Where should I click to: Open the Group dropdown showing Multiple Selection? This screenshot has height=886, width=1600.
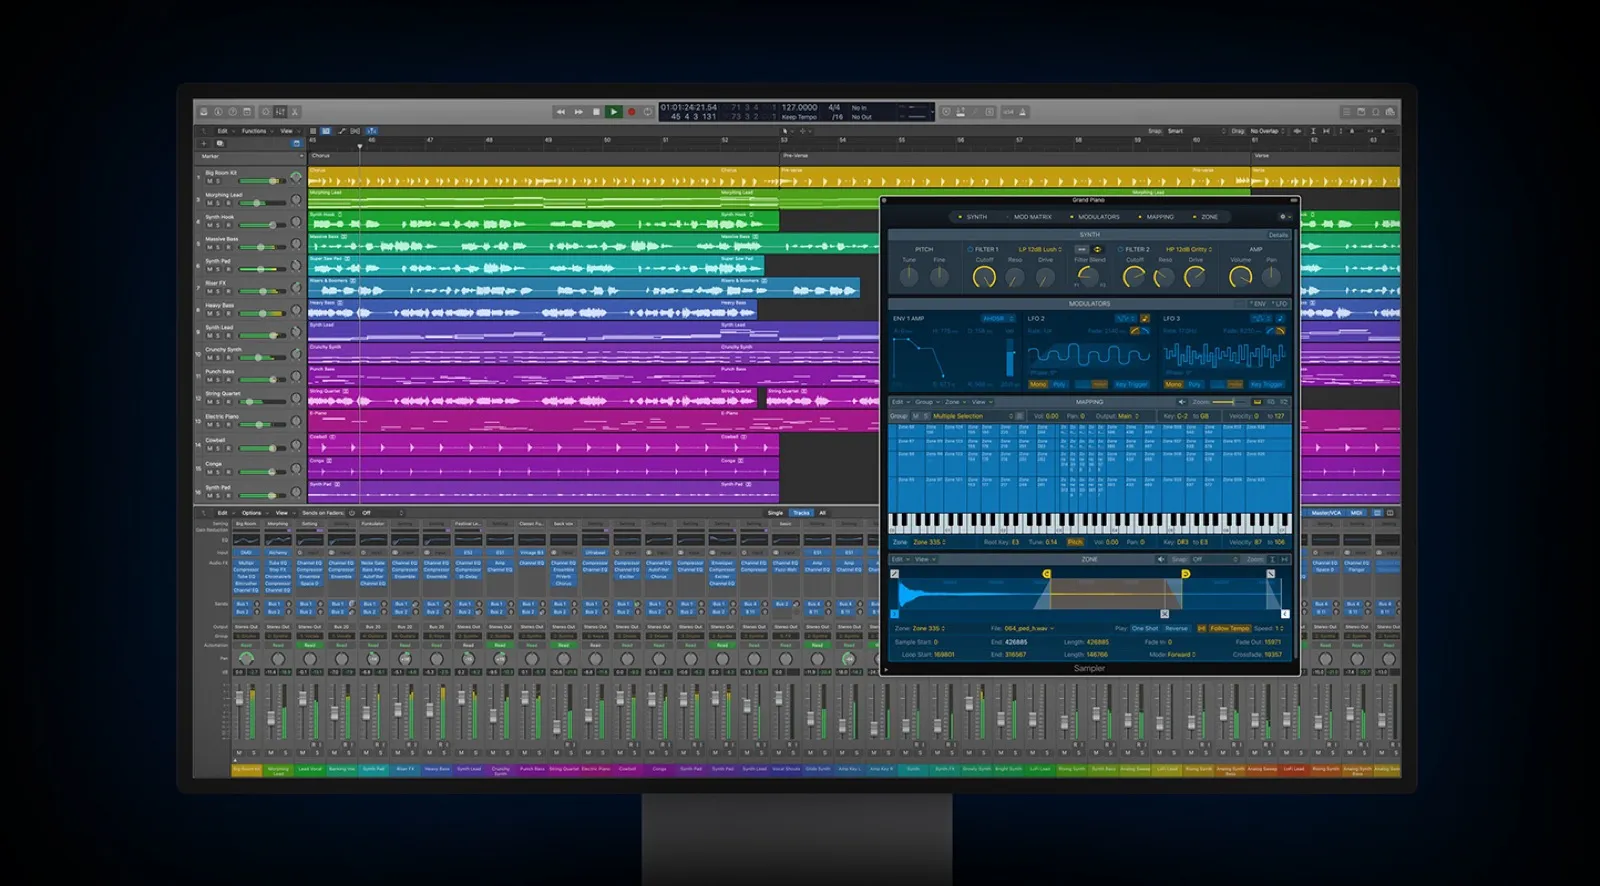973,416
